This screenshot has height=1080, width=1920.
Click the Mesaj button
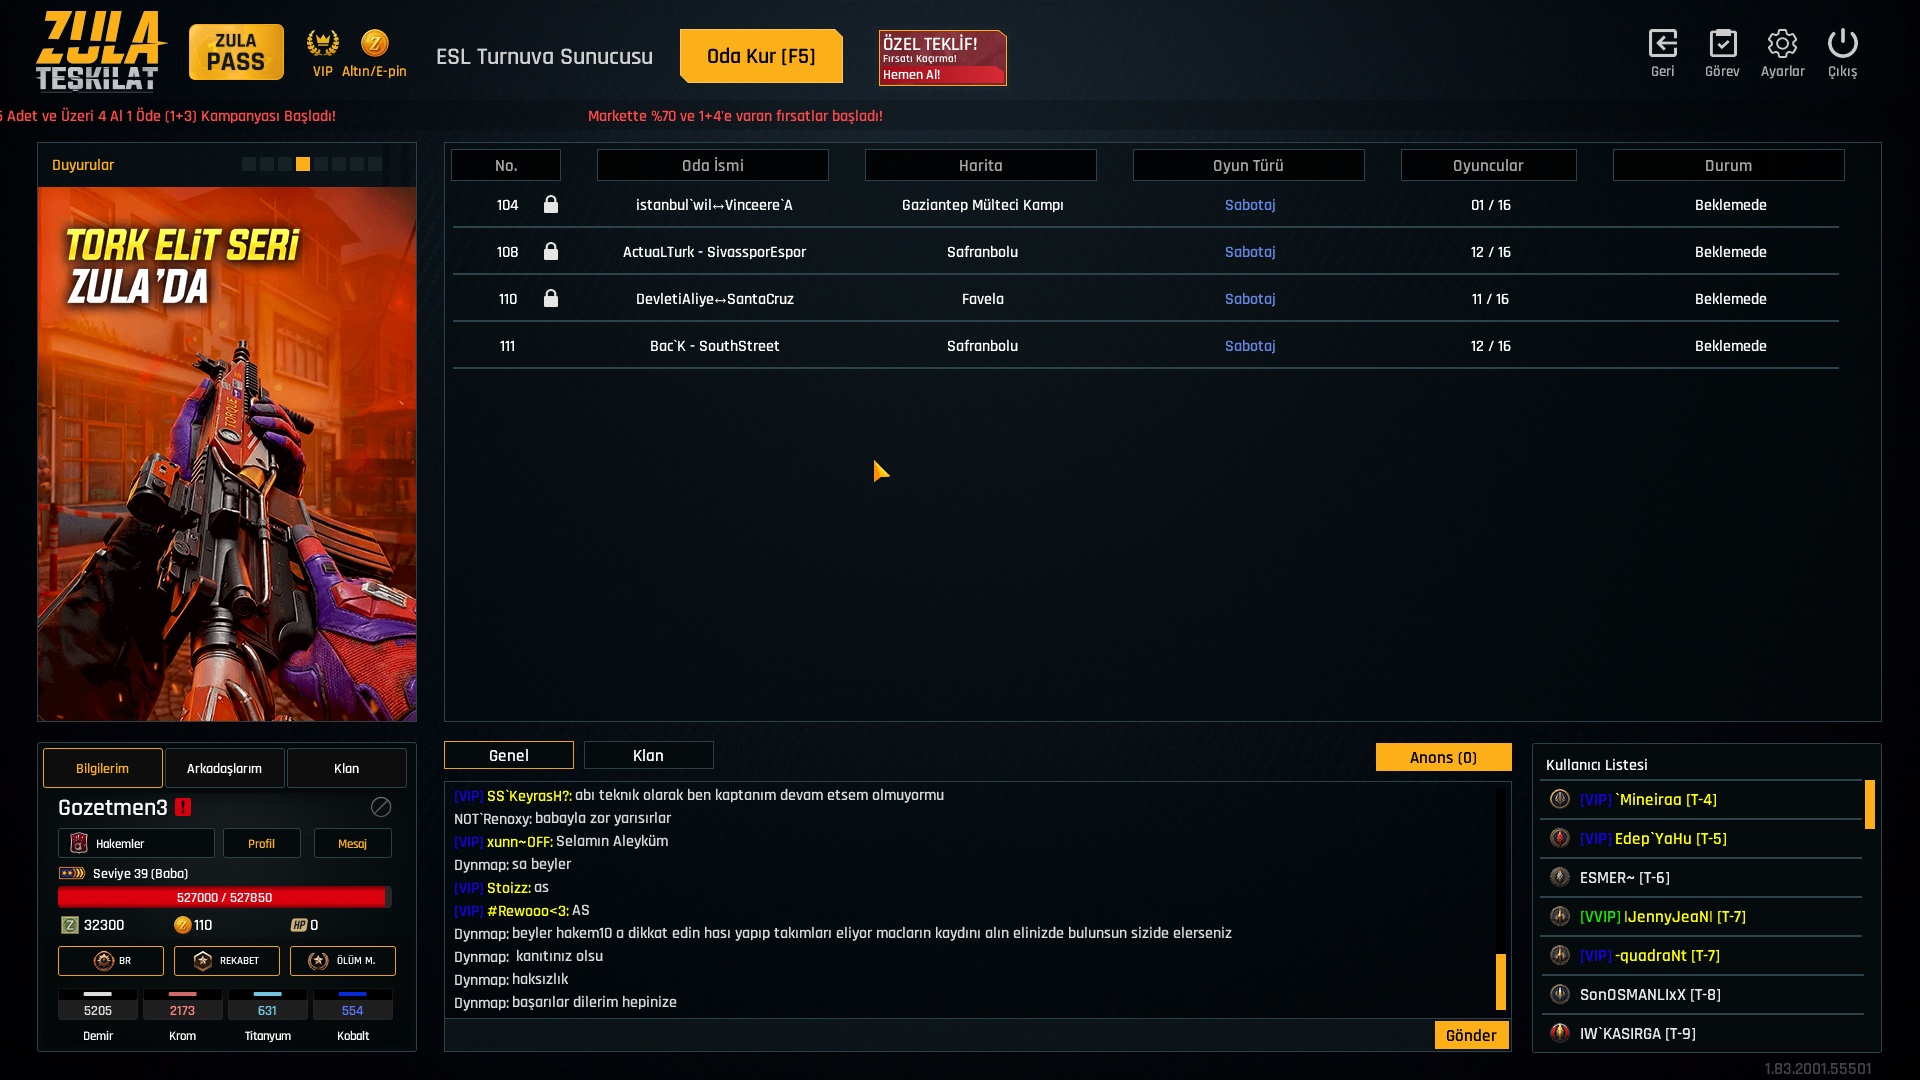(x=352, y=843)
